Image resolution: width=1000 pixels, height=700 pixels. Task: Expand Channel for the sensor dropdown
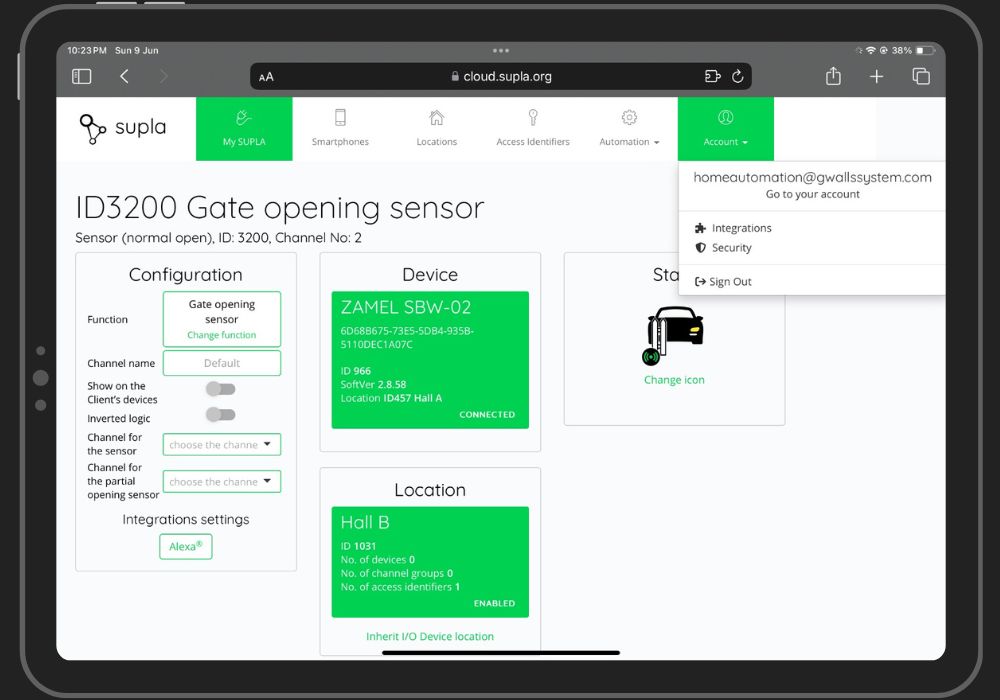pos(221,445)
